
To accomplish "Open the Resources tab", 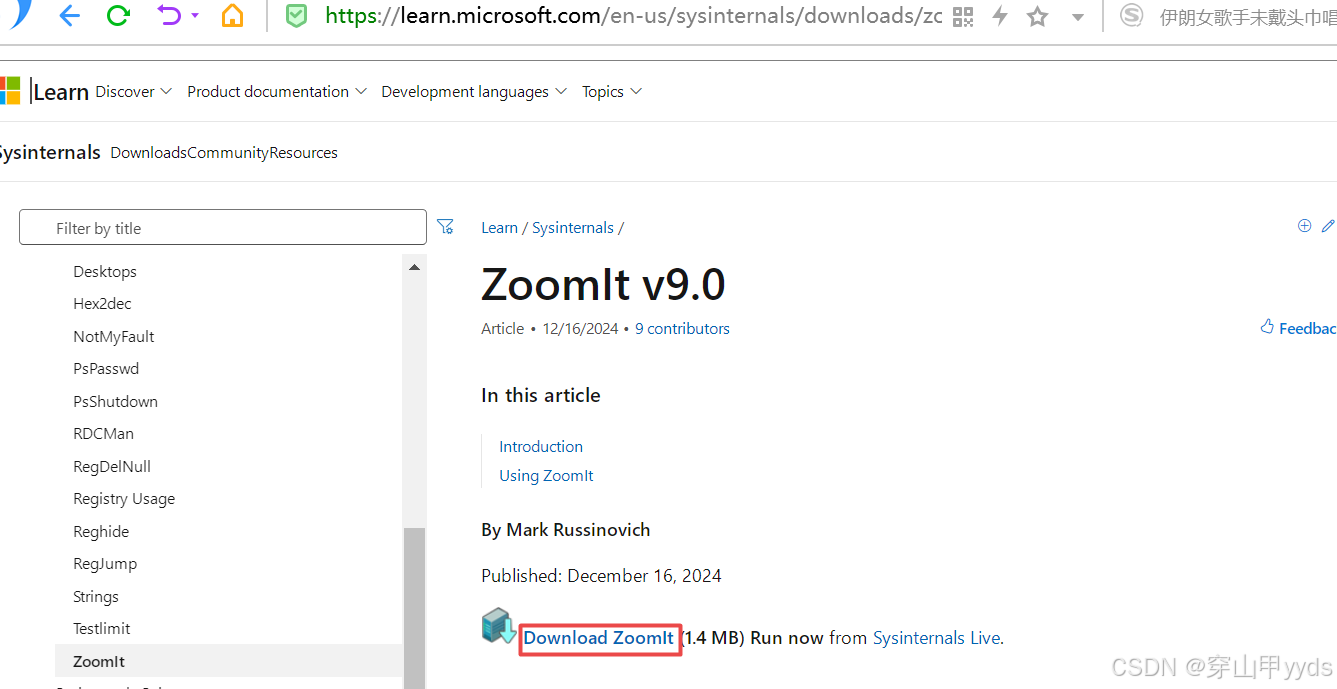I will click(x=304, y=153).
